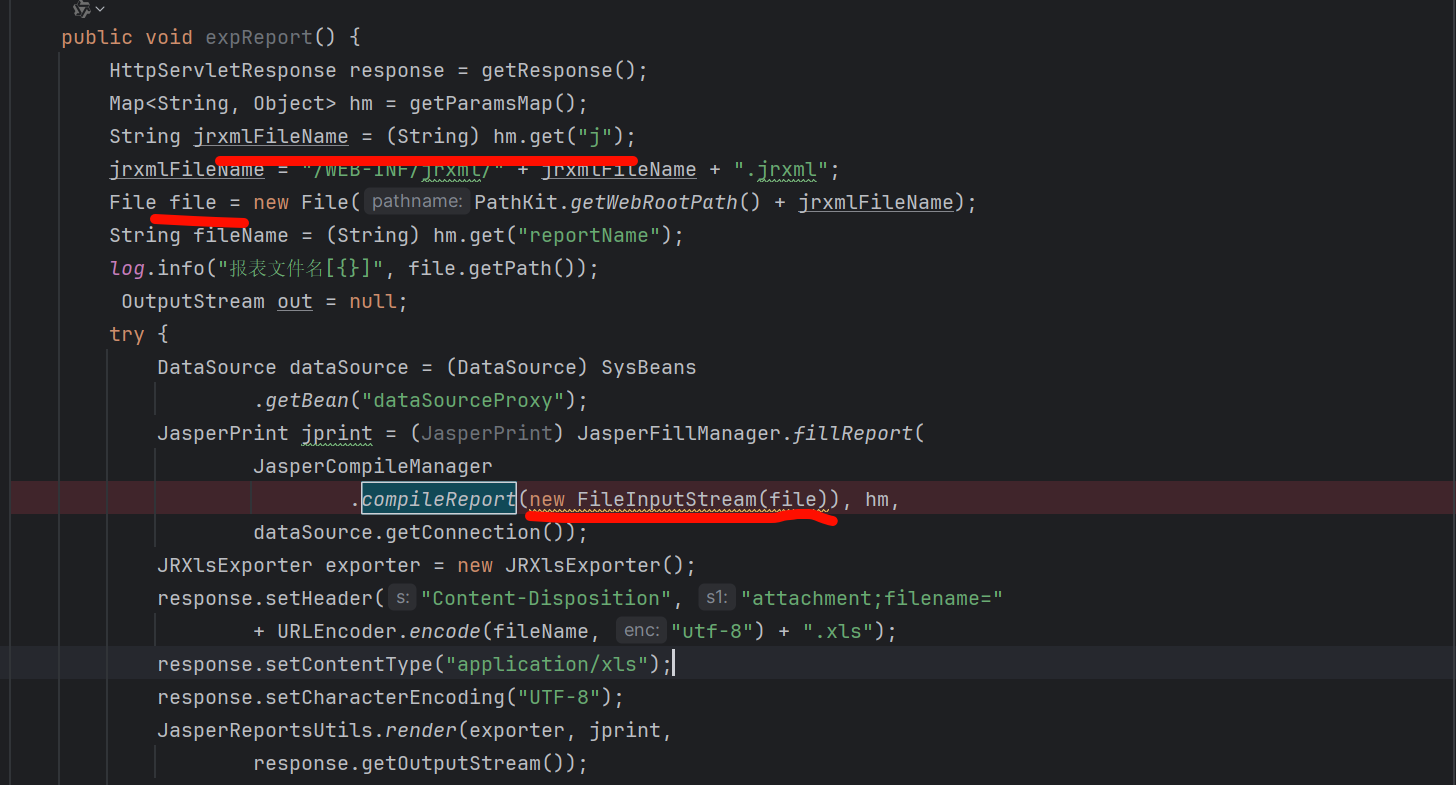
Task: Click the enc: parameter hint
Action: 640,631
